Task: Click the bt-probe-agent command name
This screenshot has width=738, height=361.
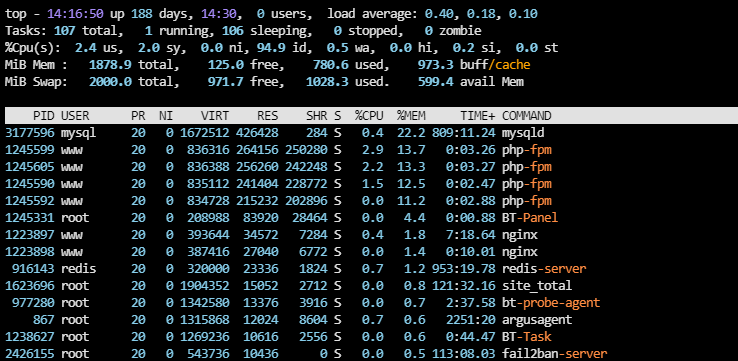Action: 551,303
